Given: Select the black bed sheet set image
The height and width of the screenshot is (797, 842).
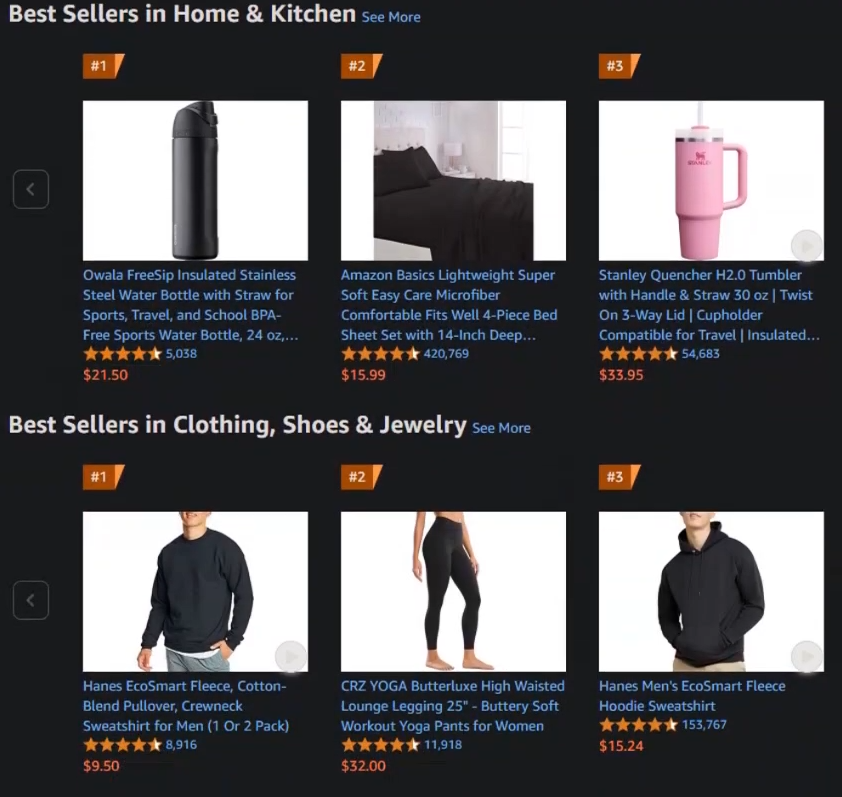Looking at the screenshot, I should (x=453, y=180).
